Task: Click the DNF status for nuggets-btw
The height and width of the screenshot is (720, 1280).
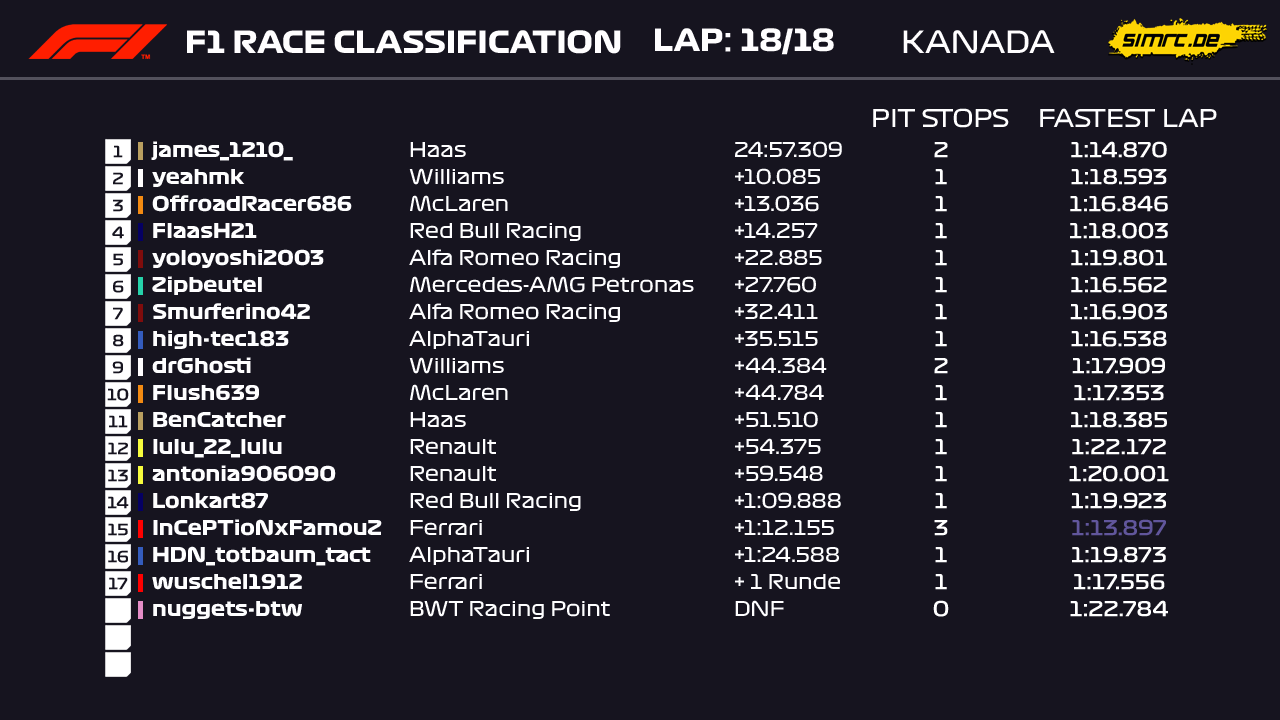Action: pos(759,610)
